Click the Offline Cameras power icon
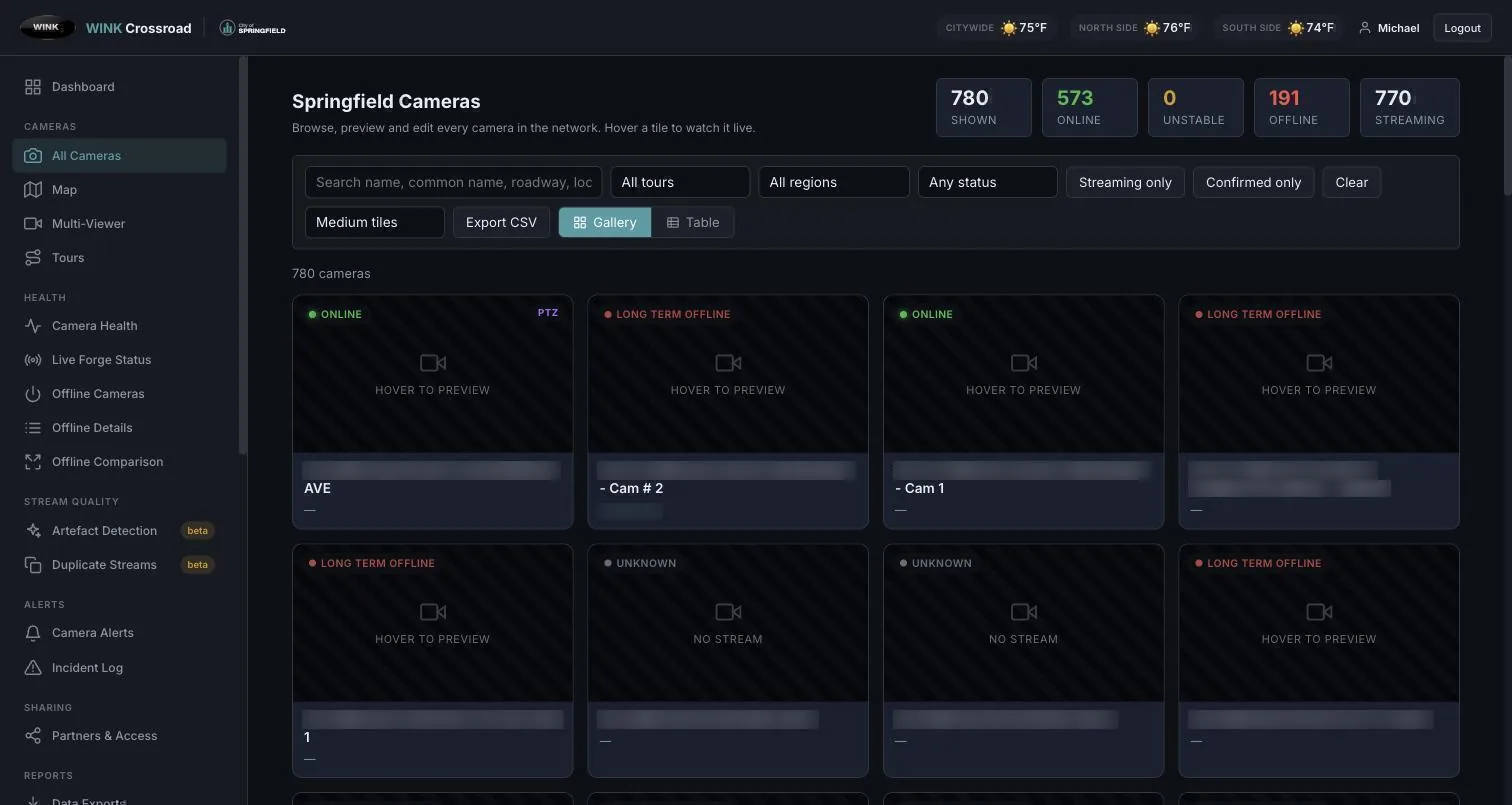The height and width of the screenshot is (805, 1512). (33, 394)
